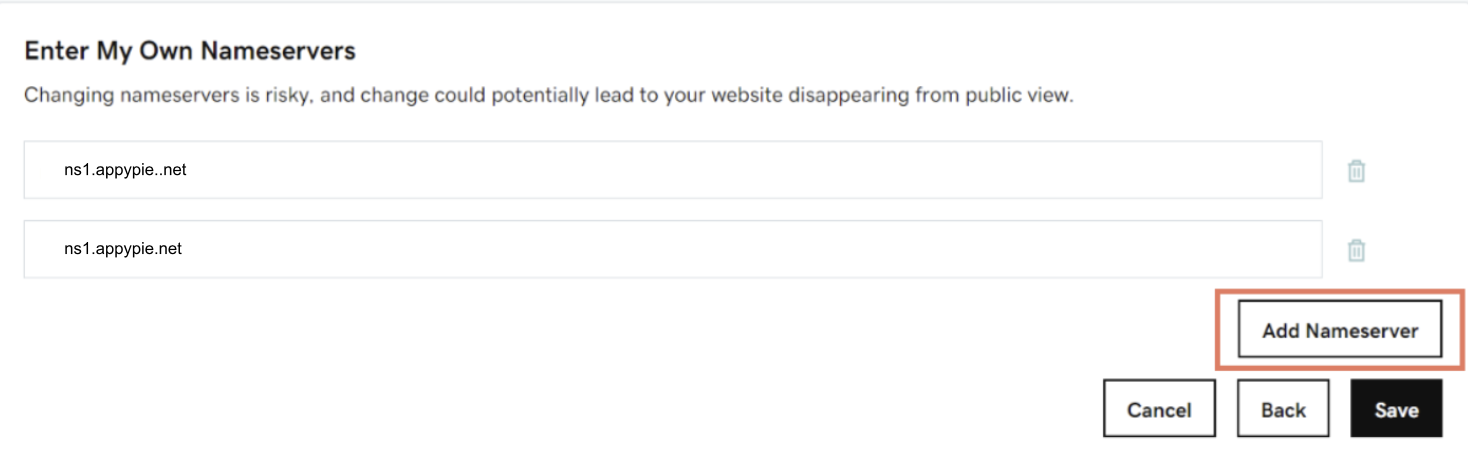Select the Enter My Own Nameservers heading
This screenshot has height=456, width=1468.
tap(190, 51)
